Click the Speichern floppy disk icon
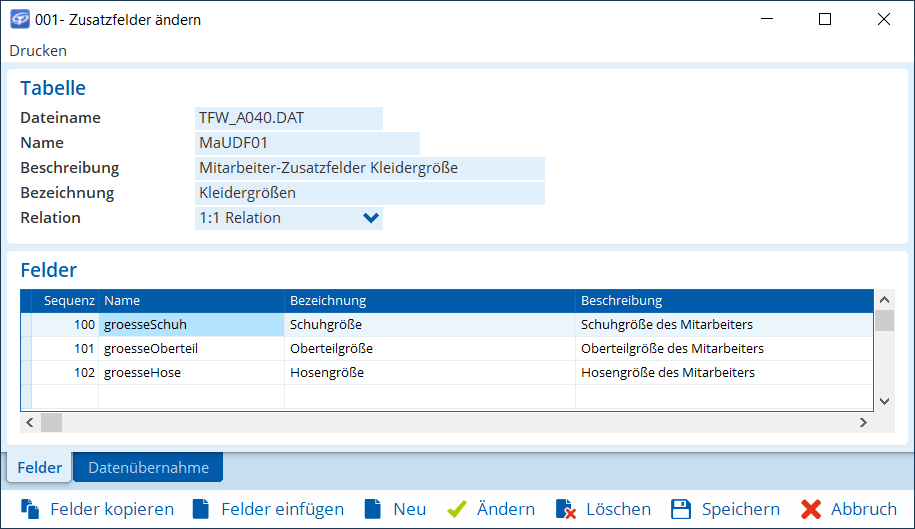 tap(681, 509)
